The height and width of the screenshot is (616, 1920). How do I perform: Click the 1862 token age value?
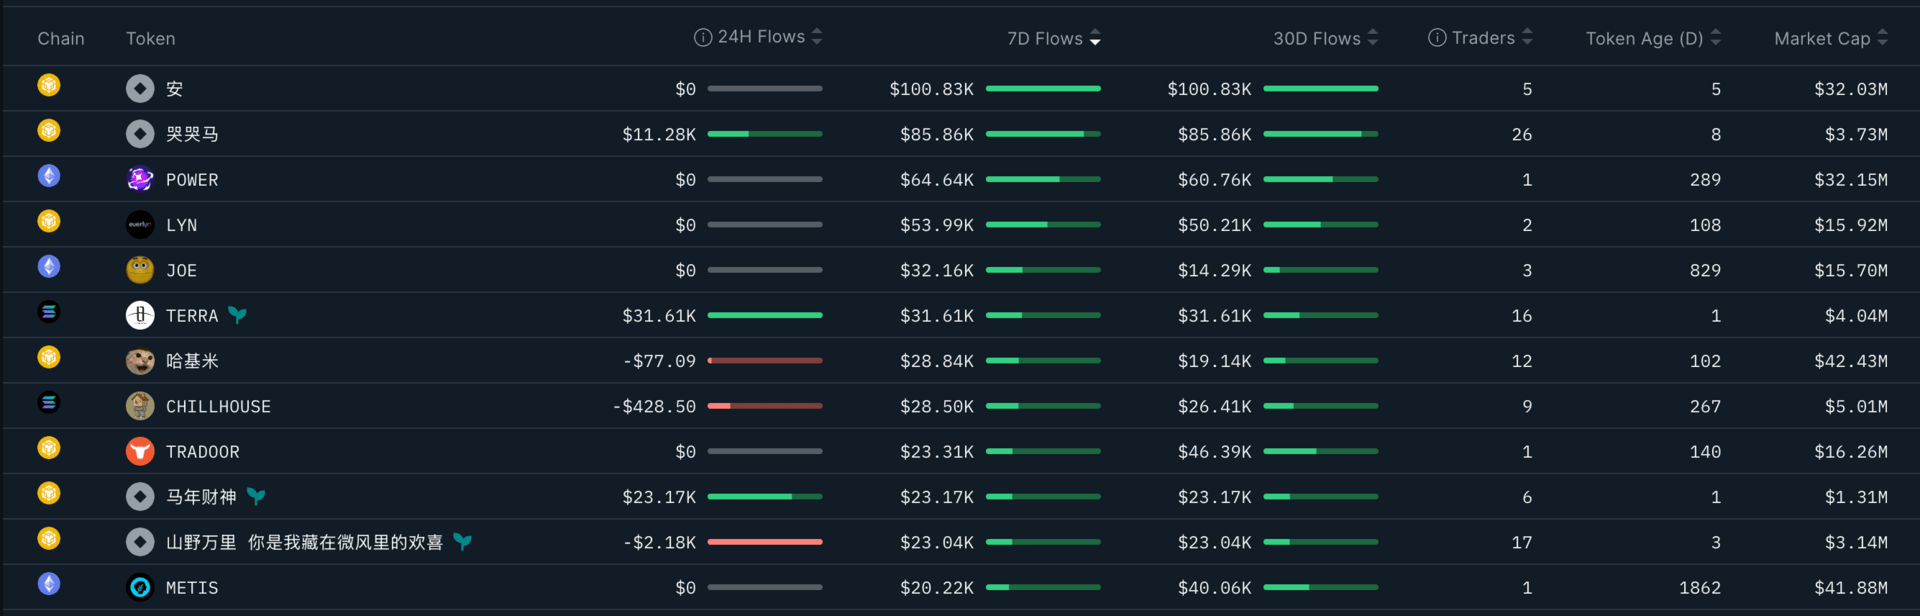pyautogui.click(x=1700, y=588)
